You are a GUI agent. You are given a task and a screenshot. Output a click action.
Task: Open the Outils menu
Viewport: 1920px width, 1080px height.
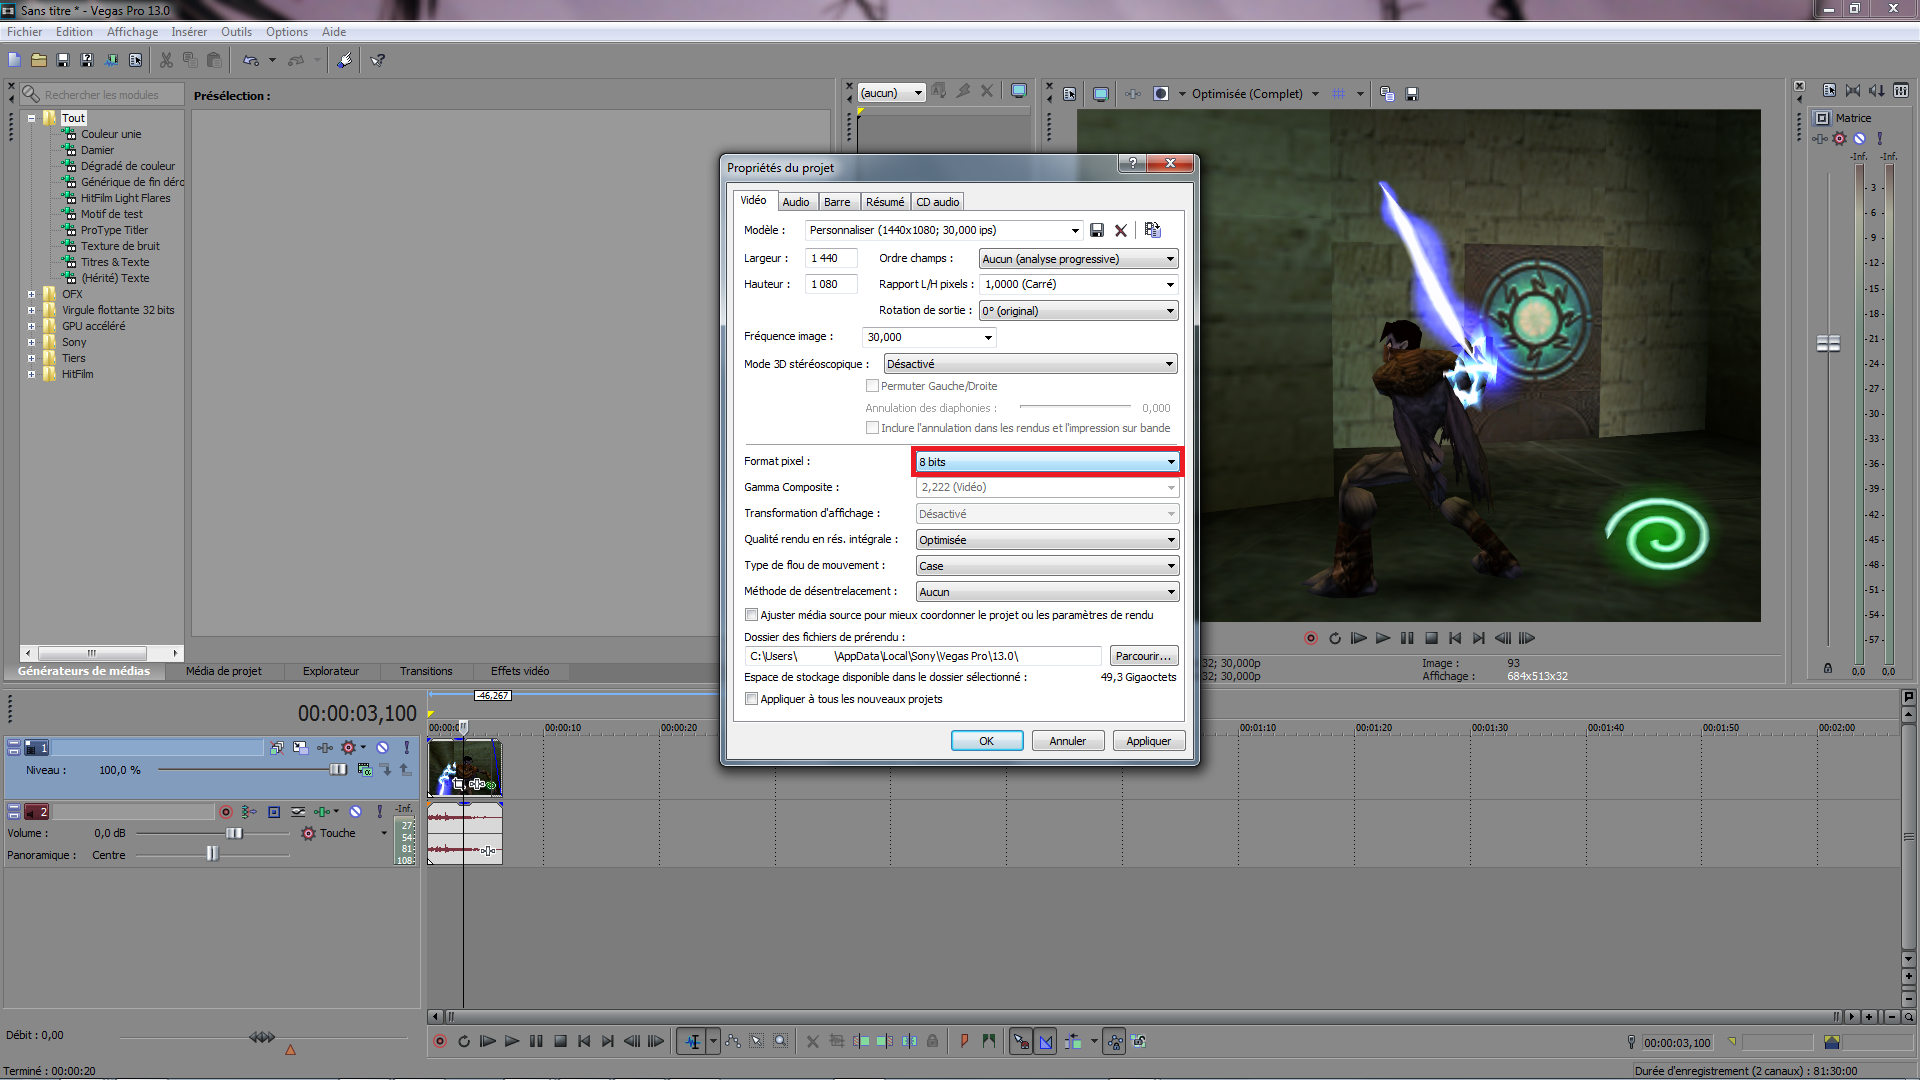click(x=236, y=32)
